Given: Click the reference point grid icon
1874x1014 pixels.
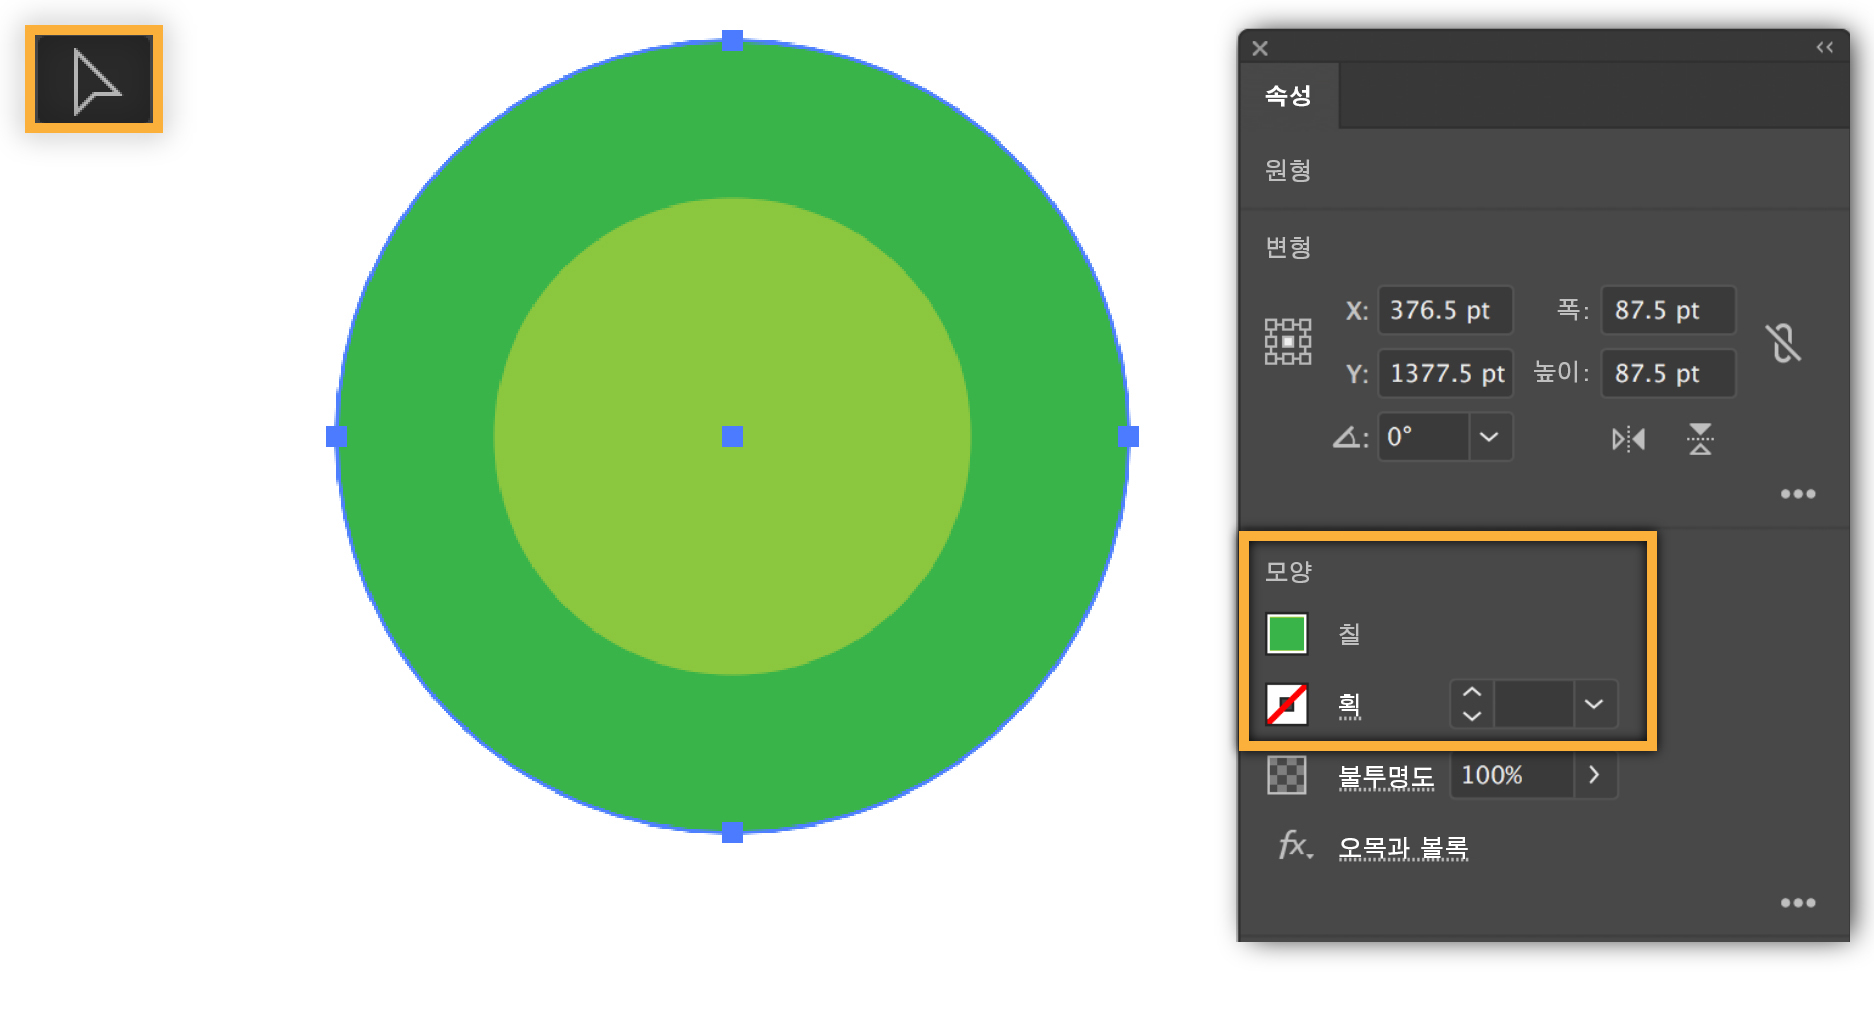Looking at the screenshot, I should point(1288,342).
